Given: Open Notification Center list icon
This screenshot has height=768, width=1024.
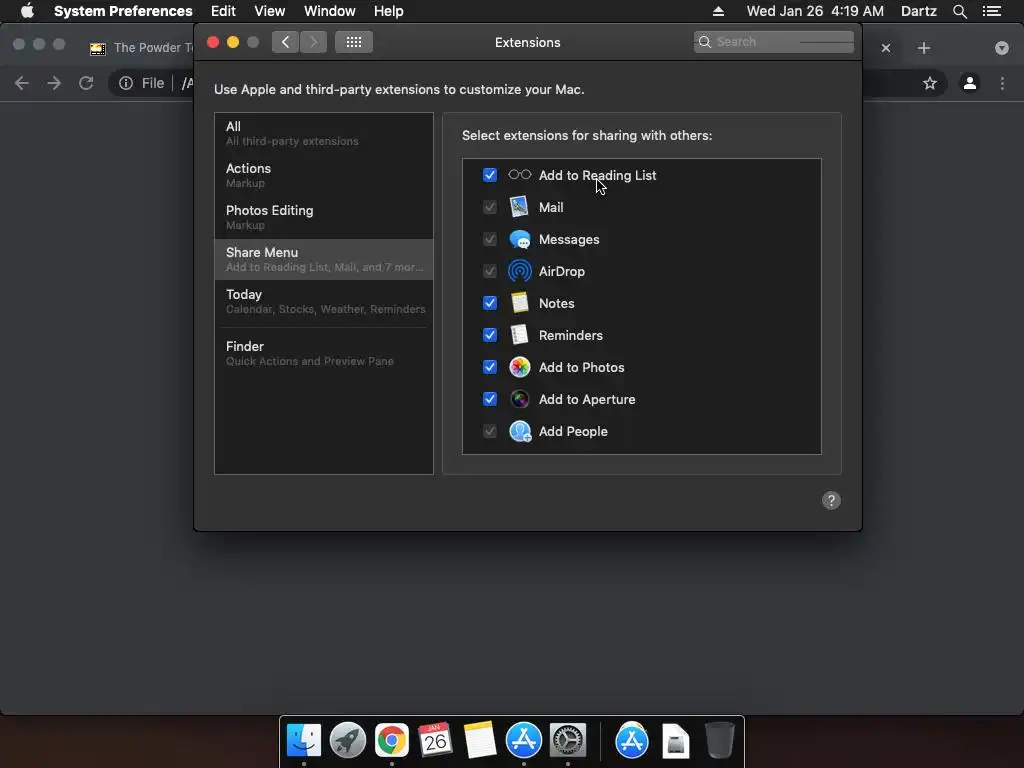Looking at the screenshot, I should [x=992, y=11].
